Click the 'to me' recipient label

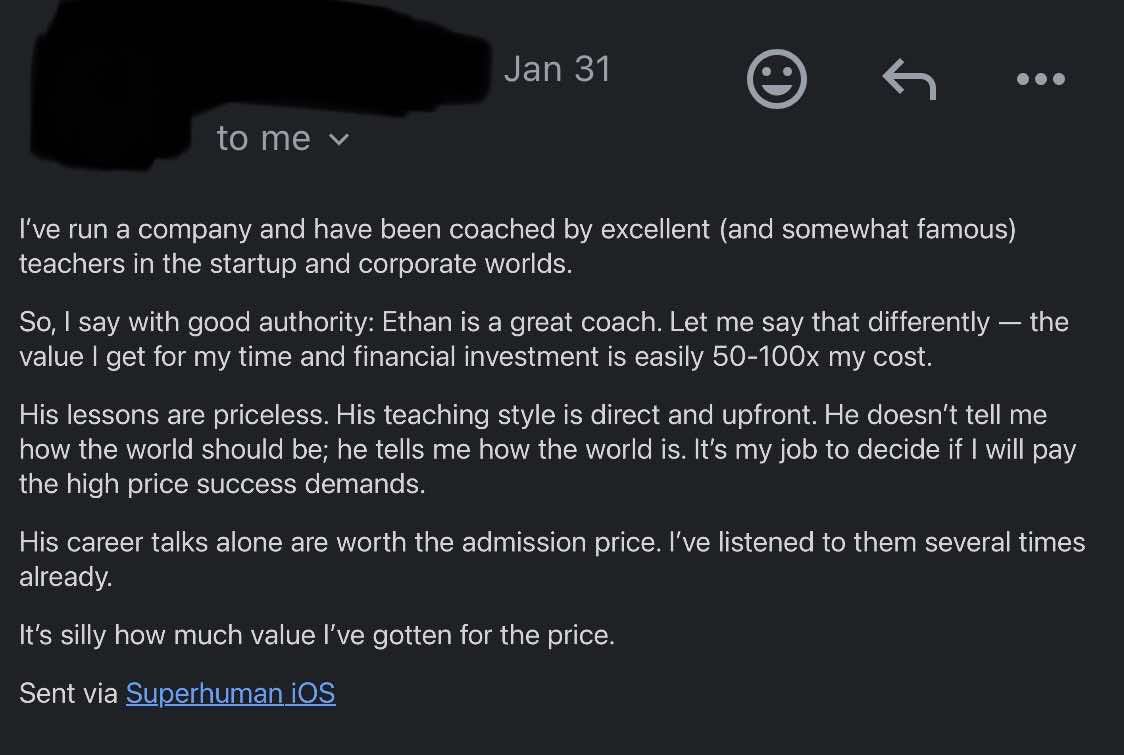(264, 138)
